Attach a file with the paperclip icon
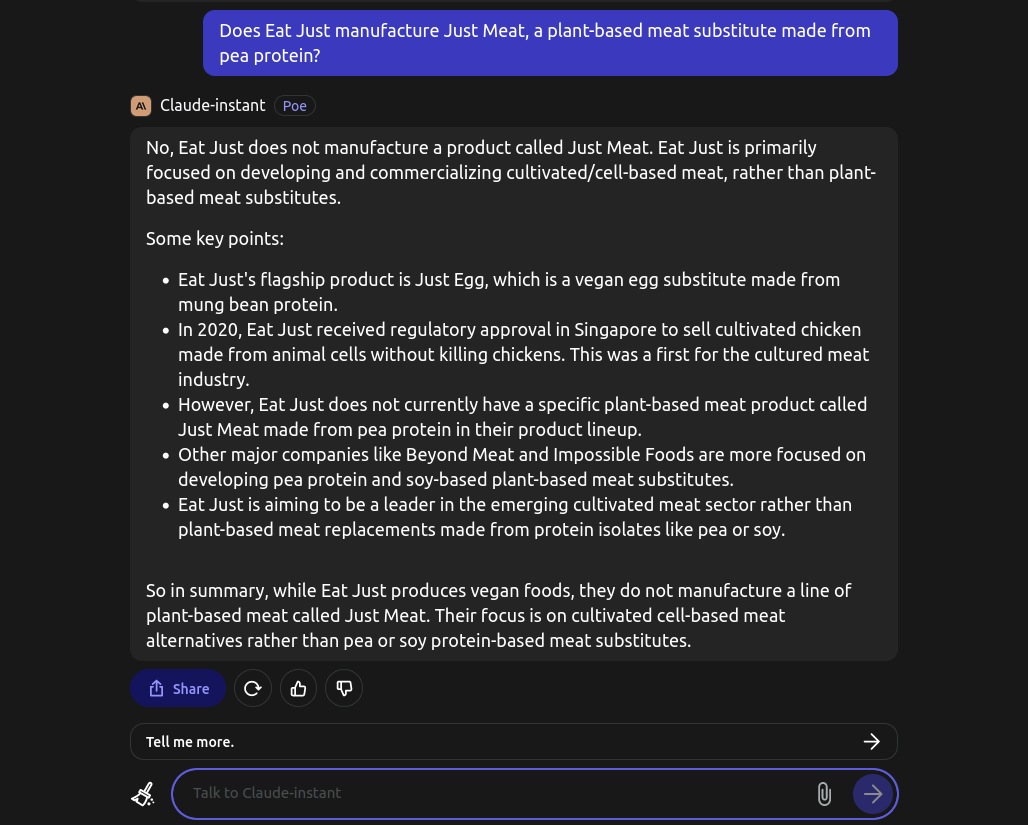1028x825 pixels. (x=824, y=794)
